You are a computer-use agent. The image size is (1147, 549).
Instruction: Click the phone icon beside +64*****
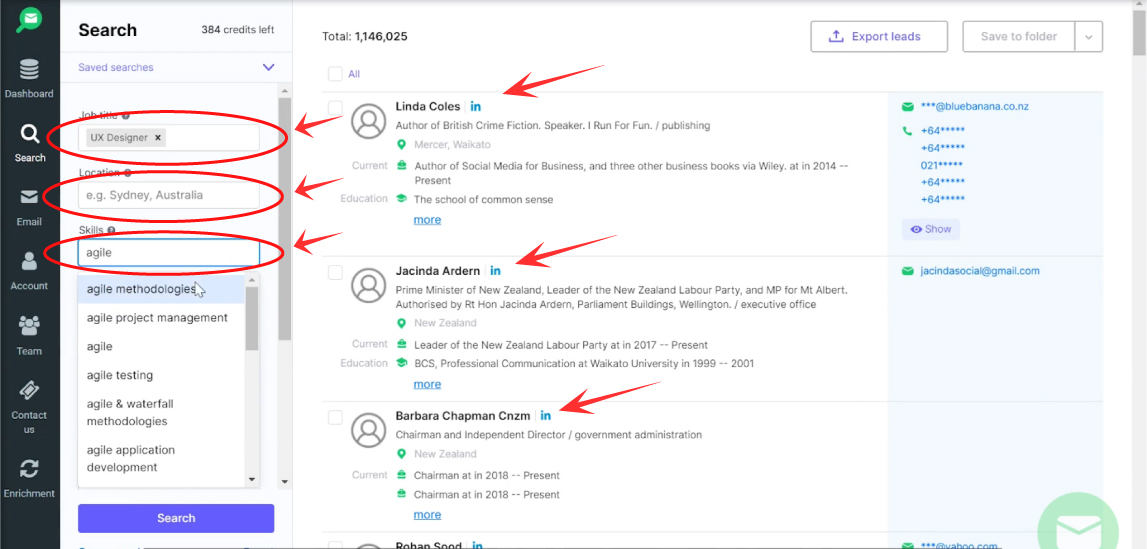click(x=907, y=131)
